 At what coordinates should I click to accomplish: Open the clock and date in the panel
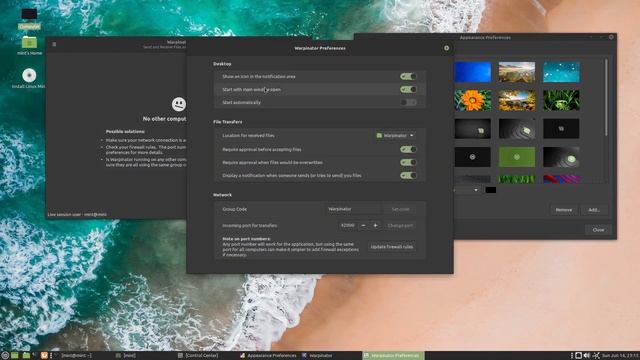point(620,356)
